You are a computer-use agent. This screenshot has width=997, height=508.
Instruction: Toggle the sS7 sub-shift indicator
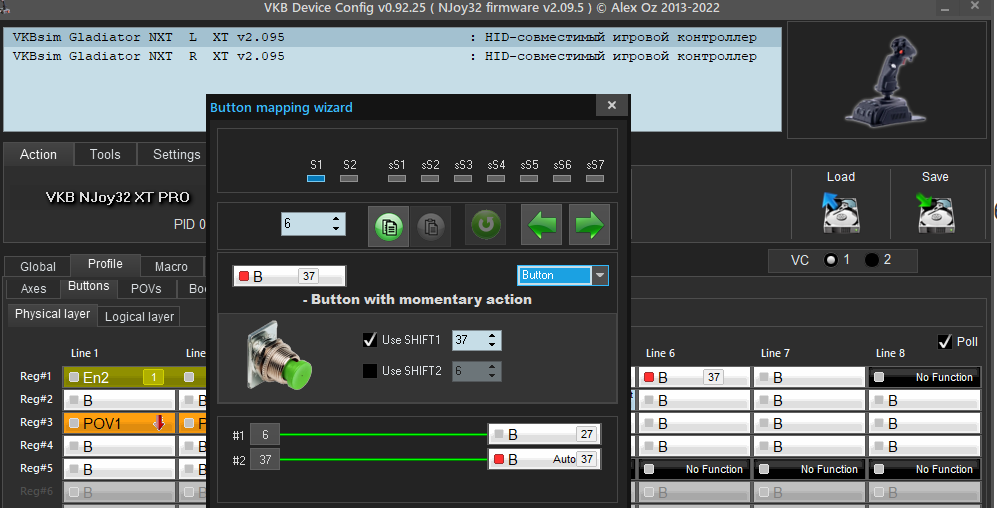[595, 179]
